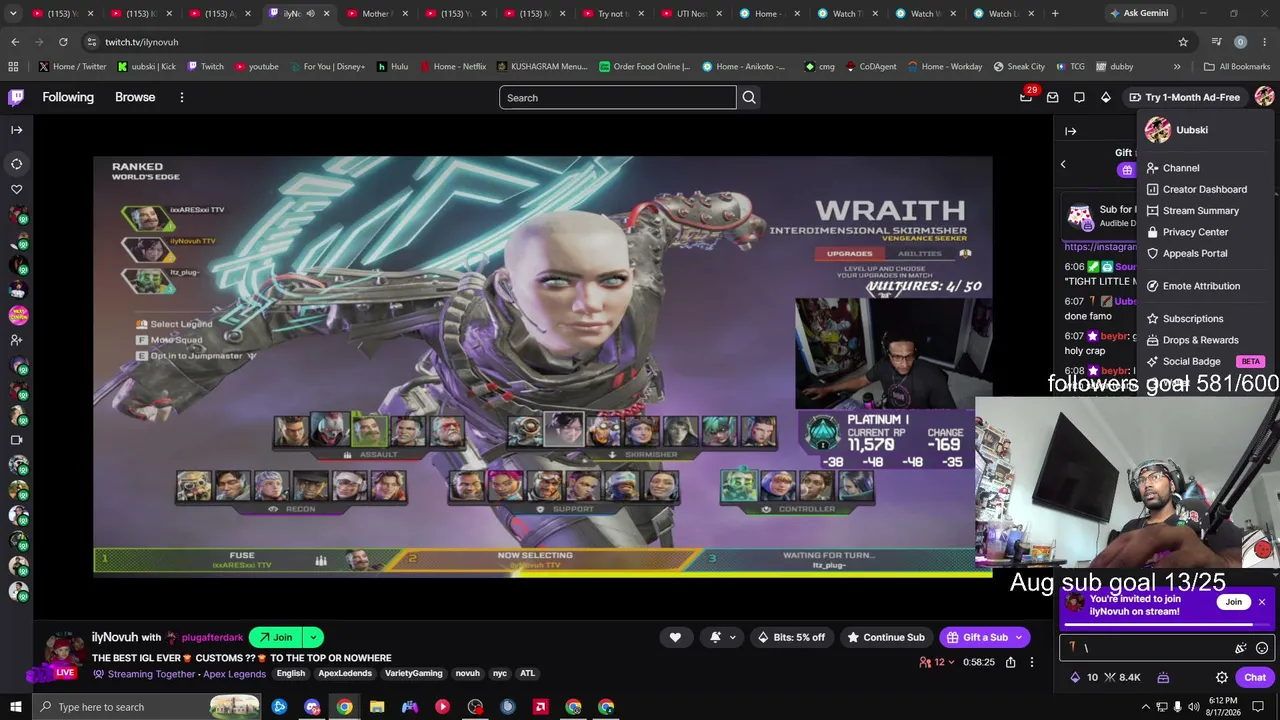1280x720 pixels.
Task: Open the Ask Gemini button
Action: point(1138,14)
